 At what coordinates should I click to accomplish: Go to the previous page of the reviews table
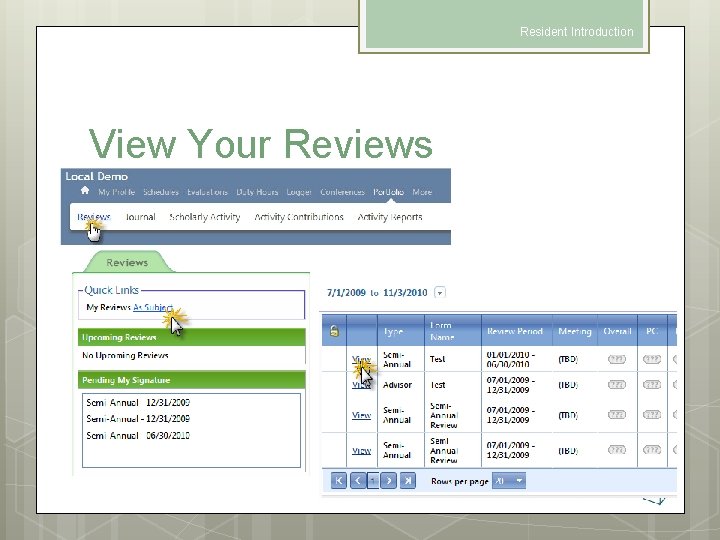pos(358,481)
